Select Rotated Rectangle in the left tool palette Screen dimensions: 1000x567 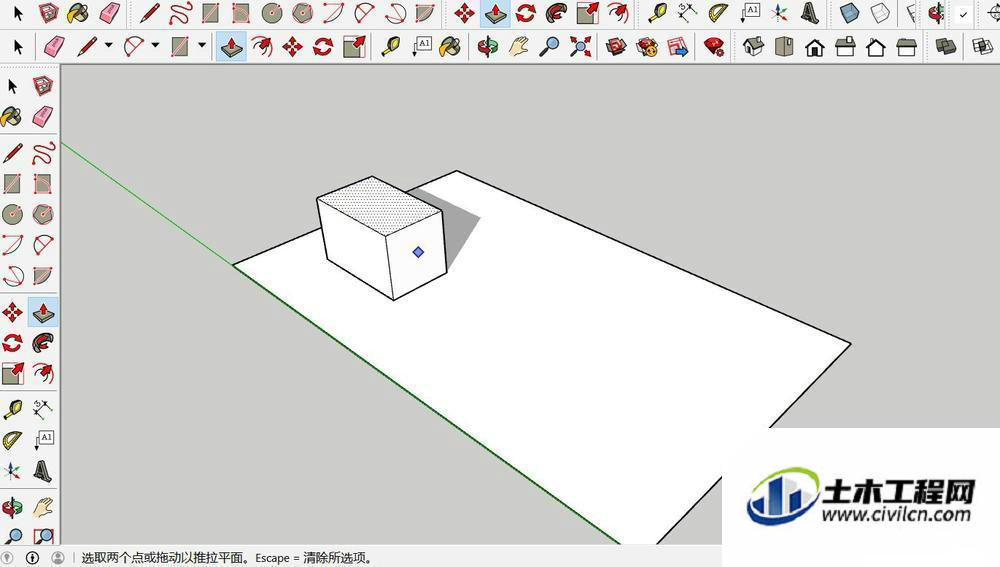pyautogui.click(x=43, y=184)
